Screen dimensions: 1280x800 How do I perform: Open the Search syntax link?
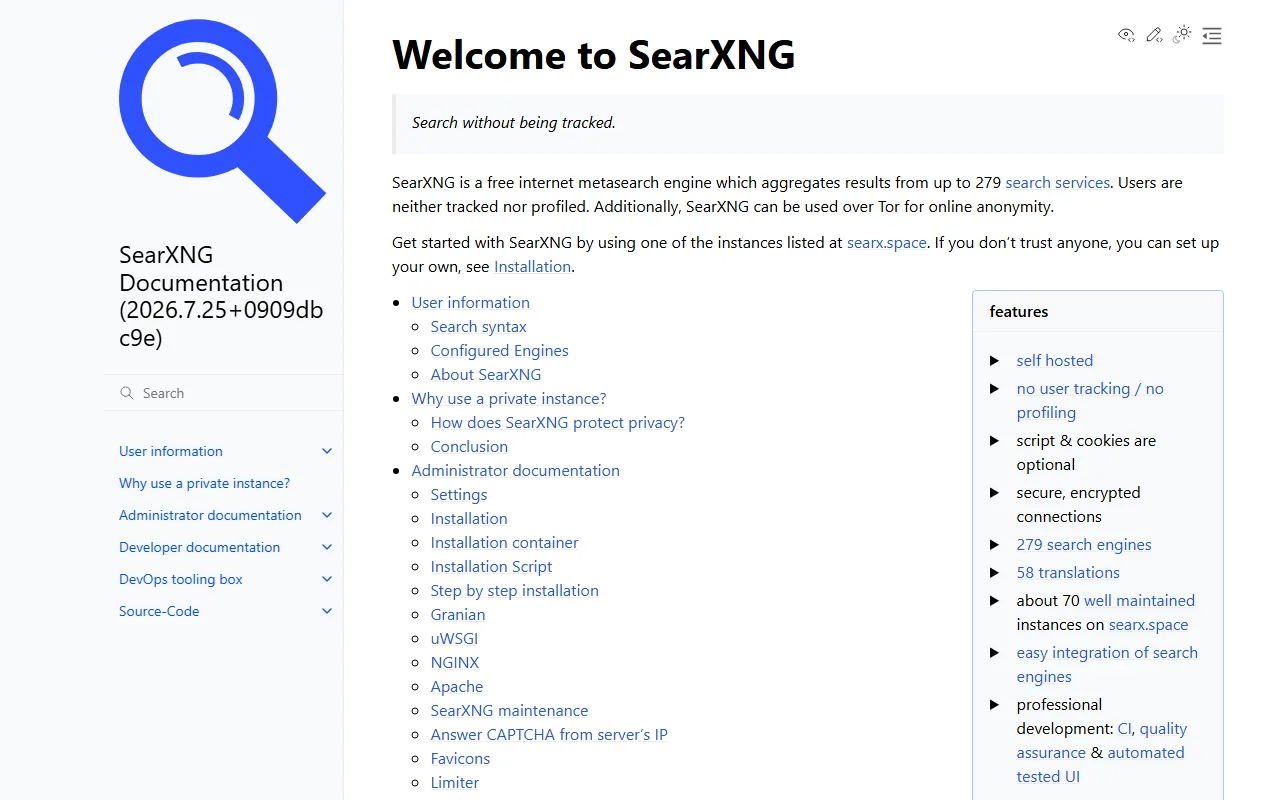(478, 326)
